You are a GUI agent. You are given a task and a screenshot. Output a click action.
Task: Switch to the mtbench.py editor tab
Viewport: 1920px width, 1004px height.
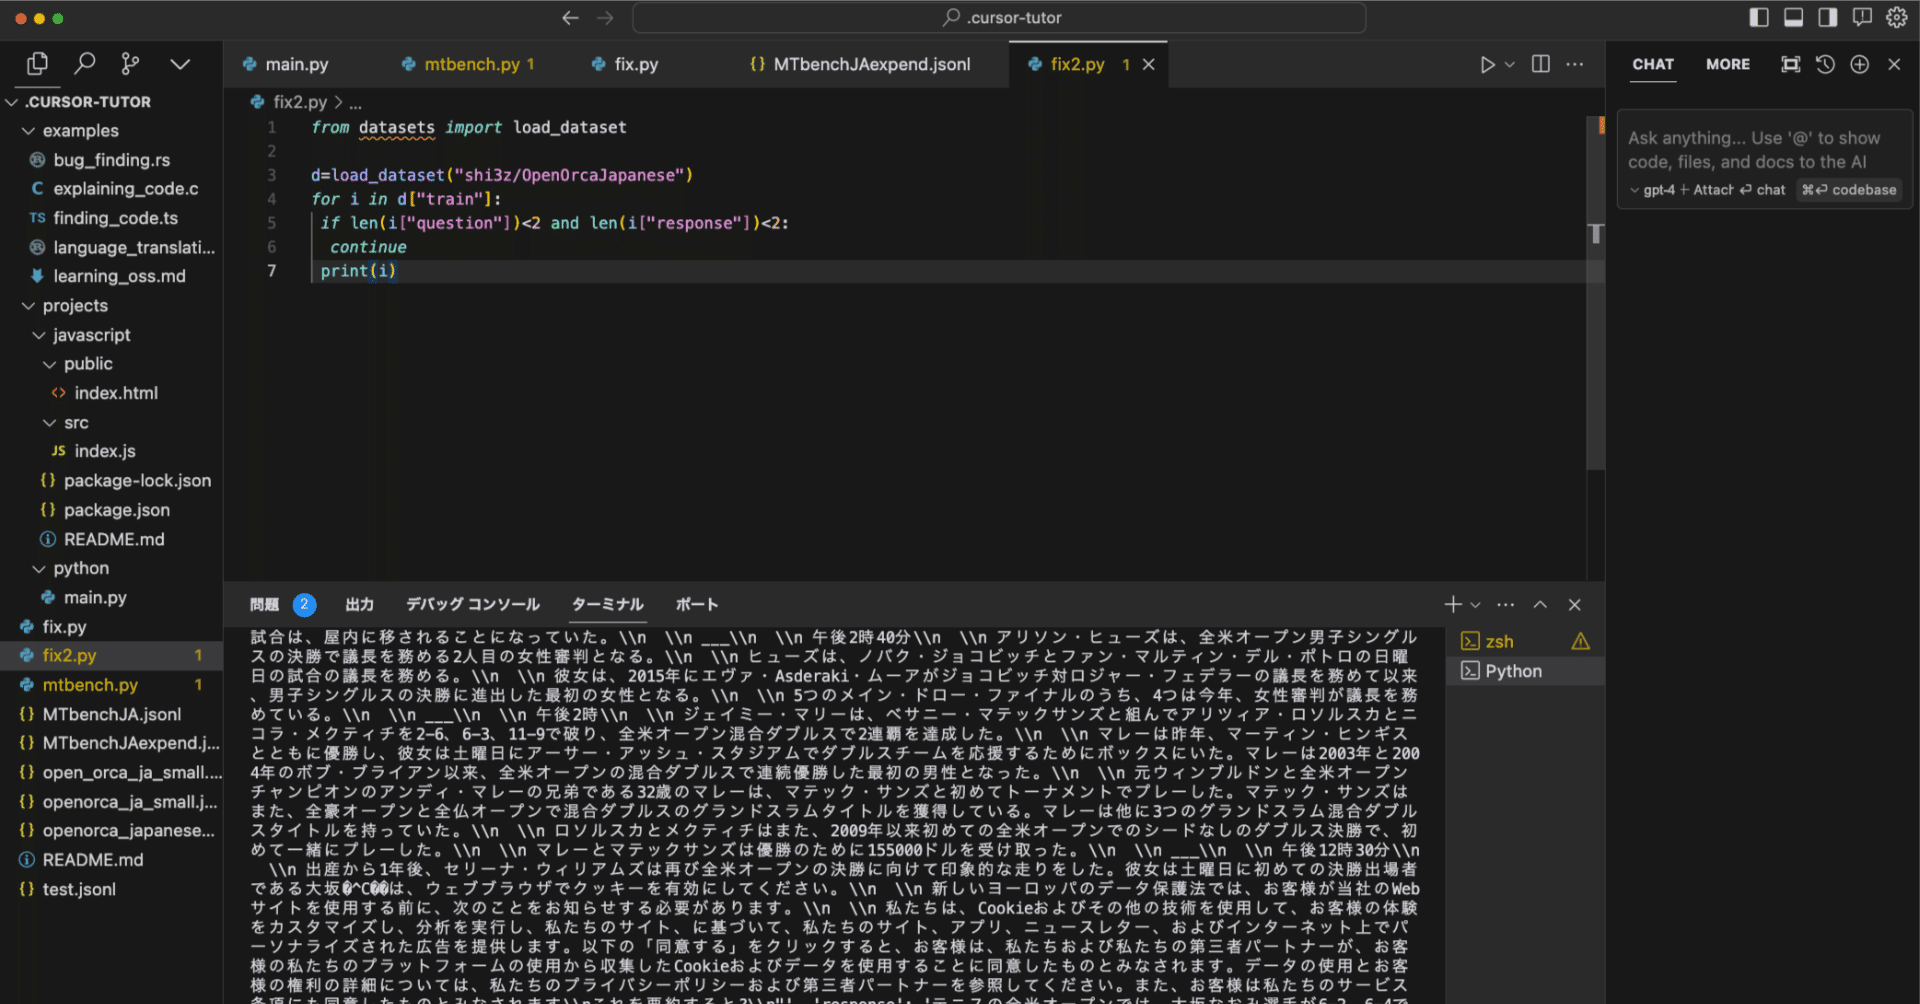pos(468,64)
